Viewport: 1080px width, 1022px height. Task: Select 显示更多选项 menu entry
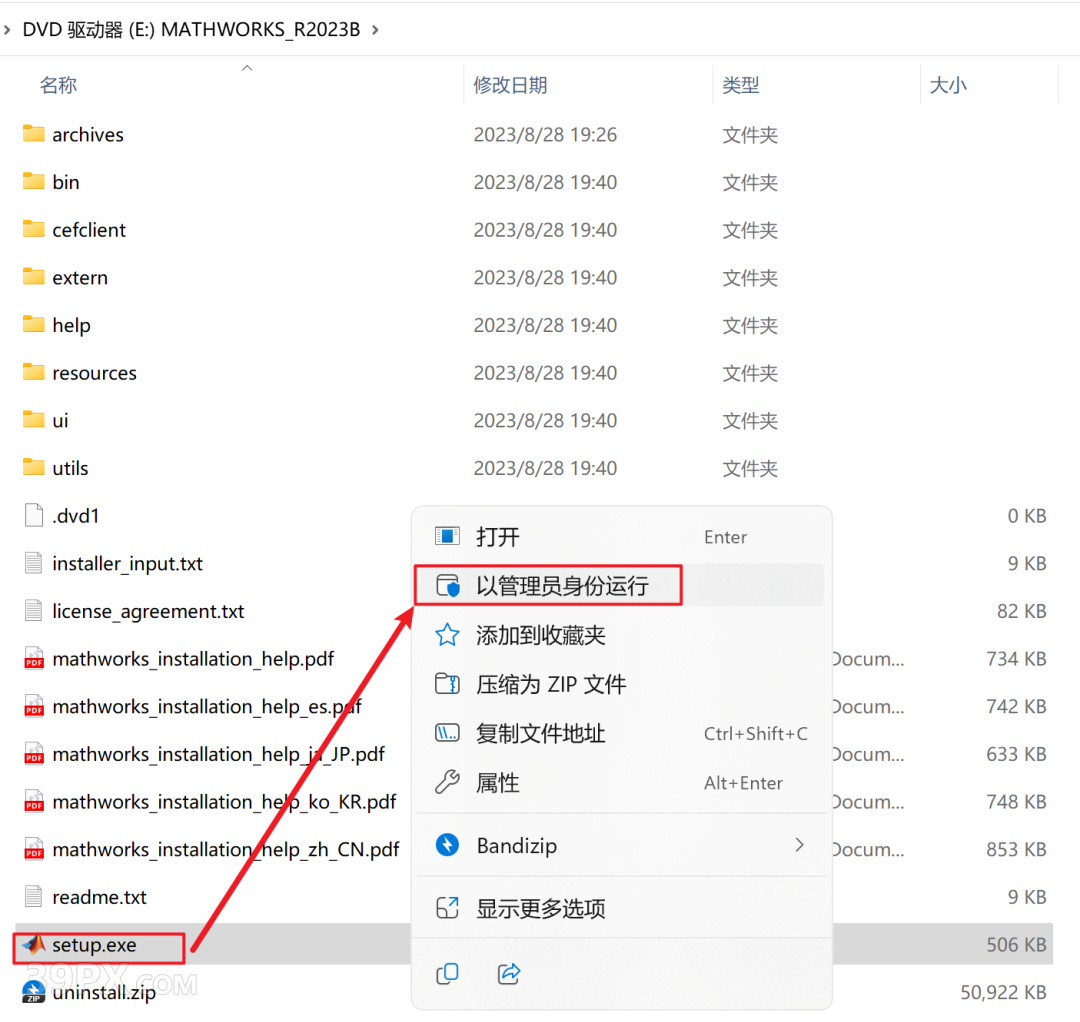621,908
